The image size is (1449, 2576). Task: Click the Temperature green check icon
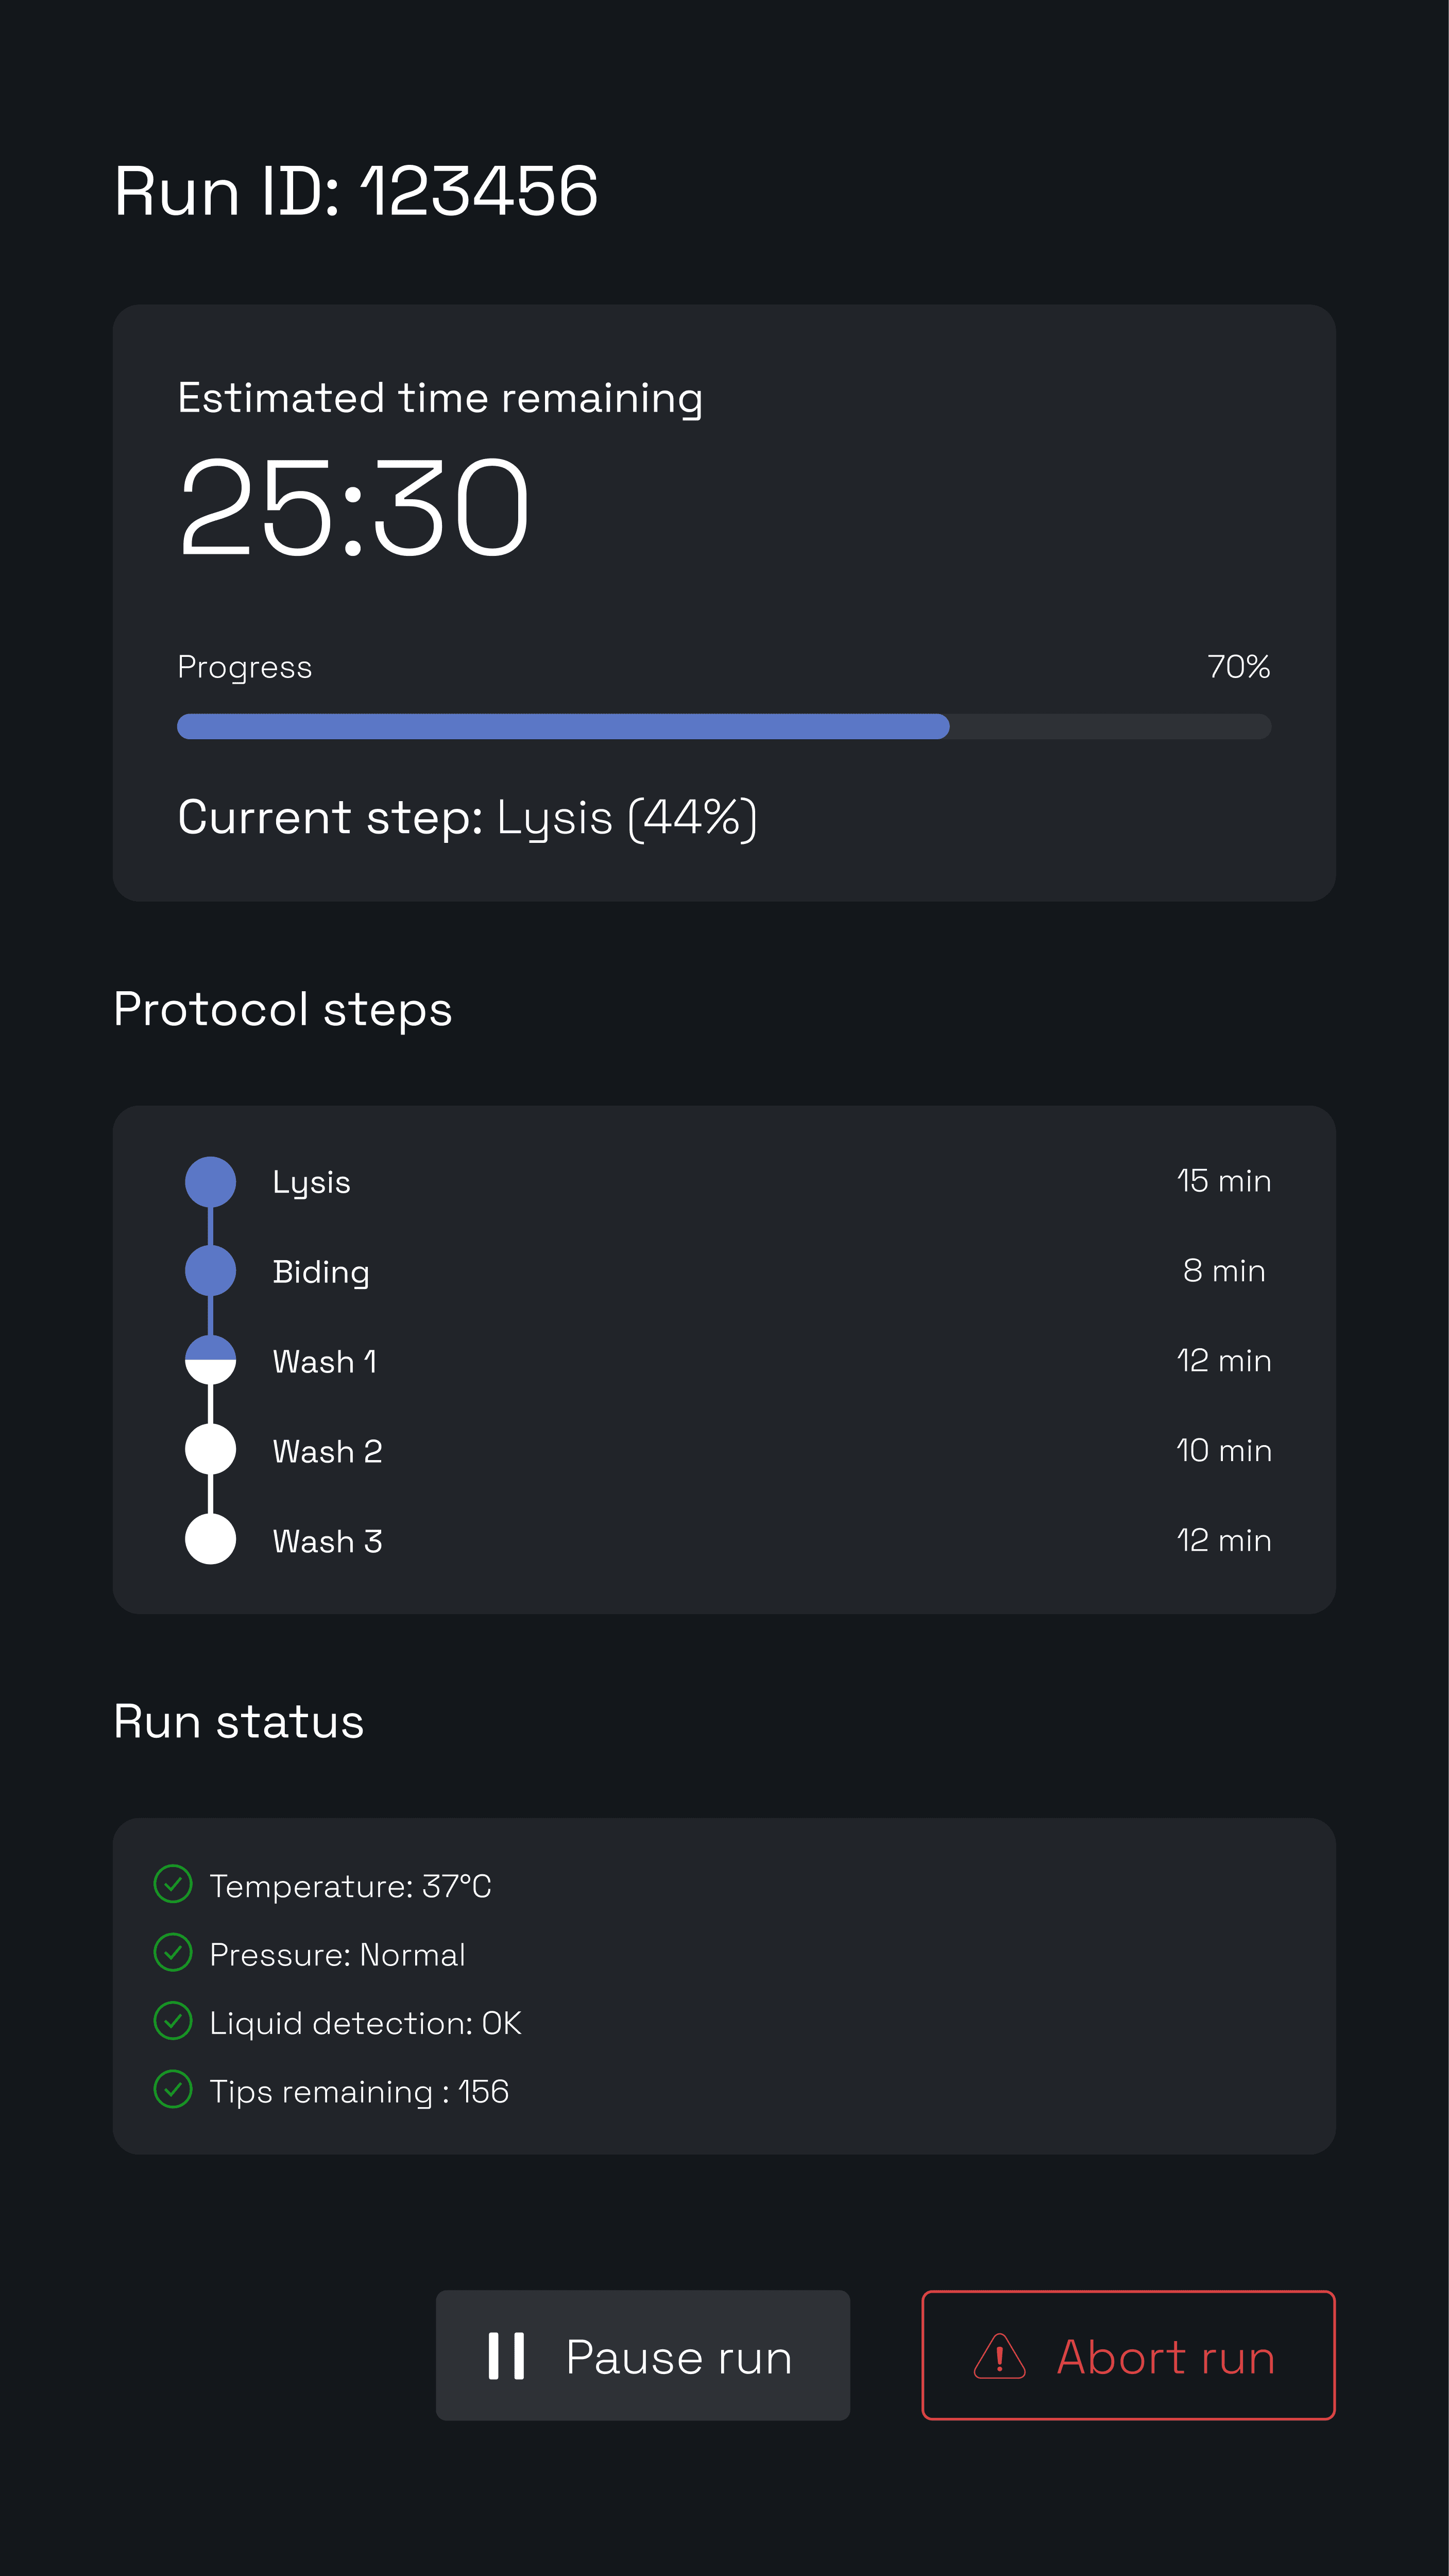173,1884
